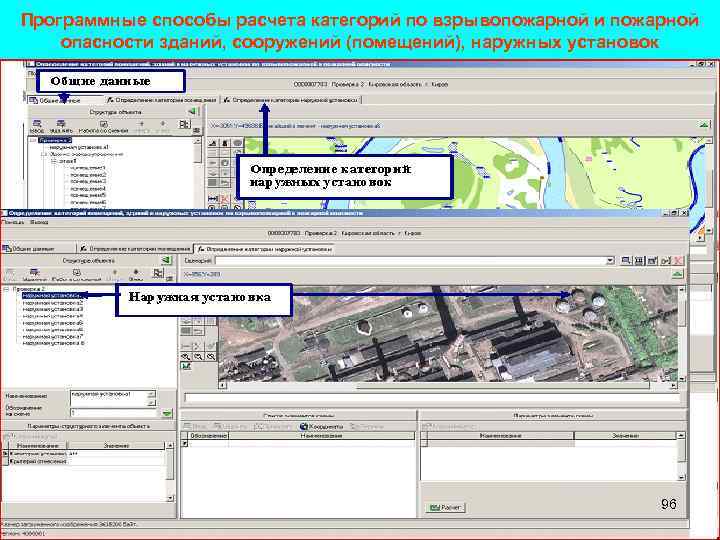The width and height of the screenshot is (720, 540).
Task: Click the third scenario toolbar icon
Action: [x=652, y=260]
